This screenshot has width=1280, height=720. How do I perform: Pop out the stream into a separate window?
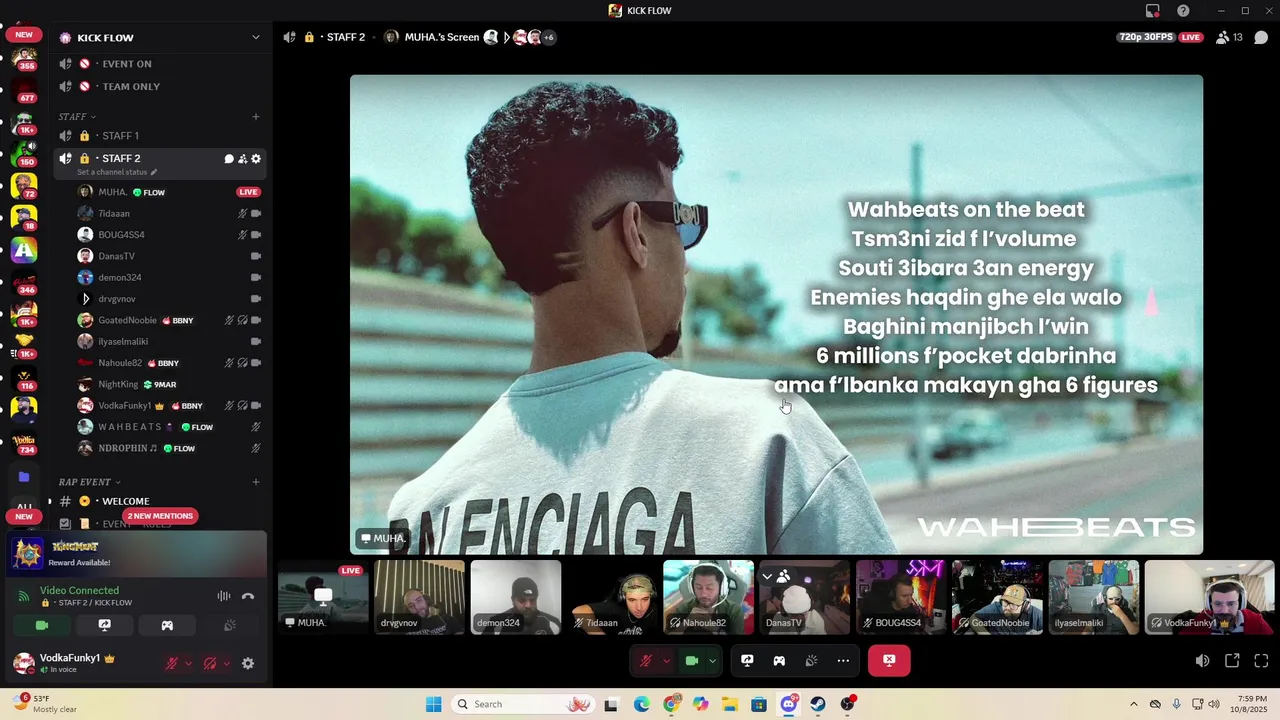1232,661
